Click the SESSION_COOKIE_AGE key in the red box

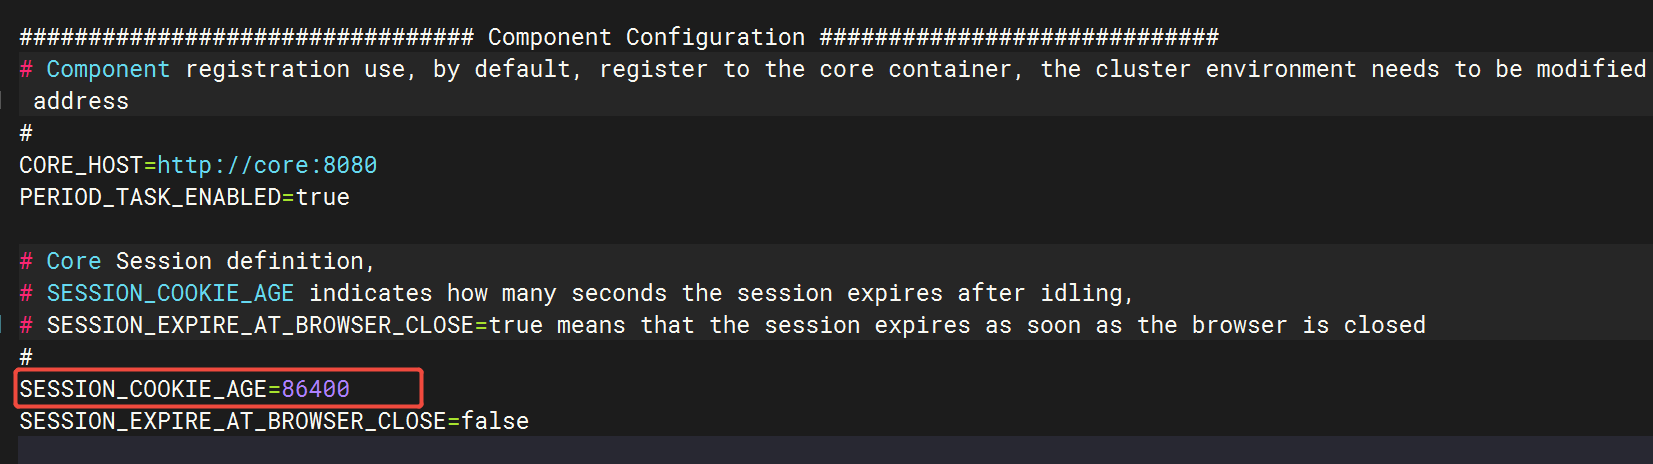point(143,389)
